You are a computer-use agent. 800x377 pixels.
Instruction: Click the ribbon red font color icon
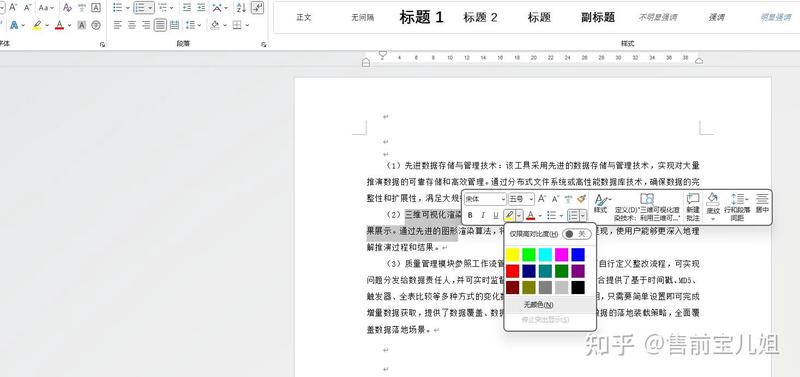pyautogui.click(x=59, y=25)
